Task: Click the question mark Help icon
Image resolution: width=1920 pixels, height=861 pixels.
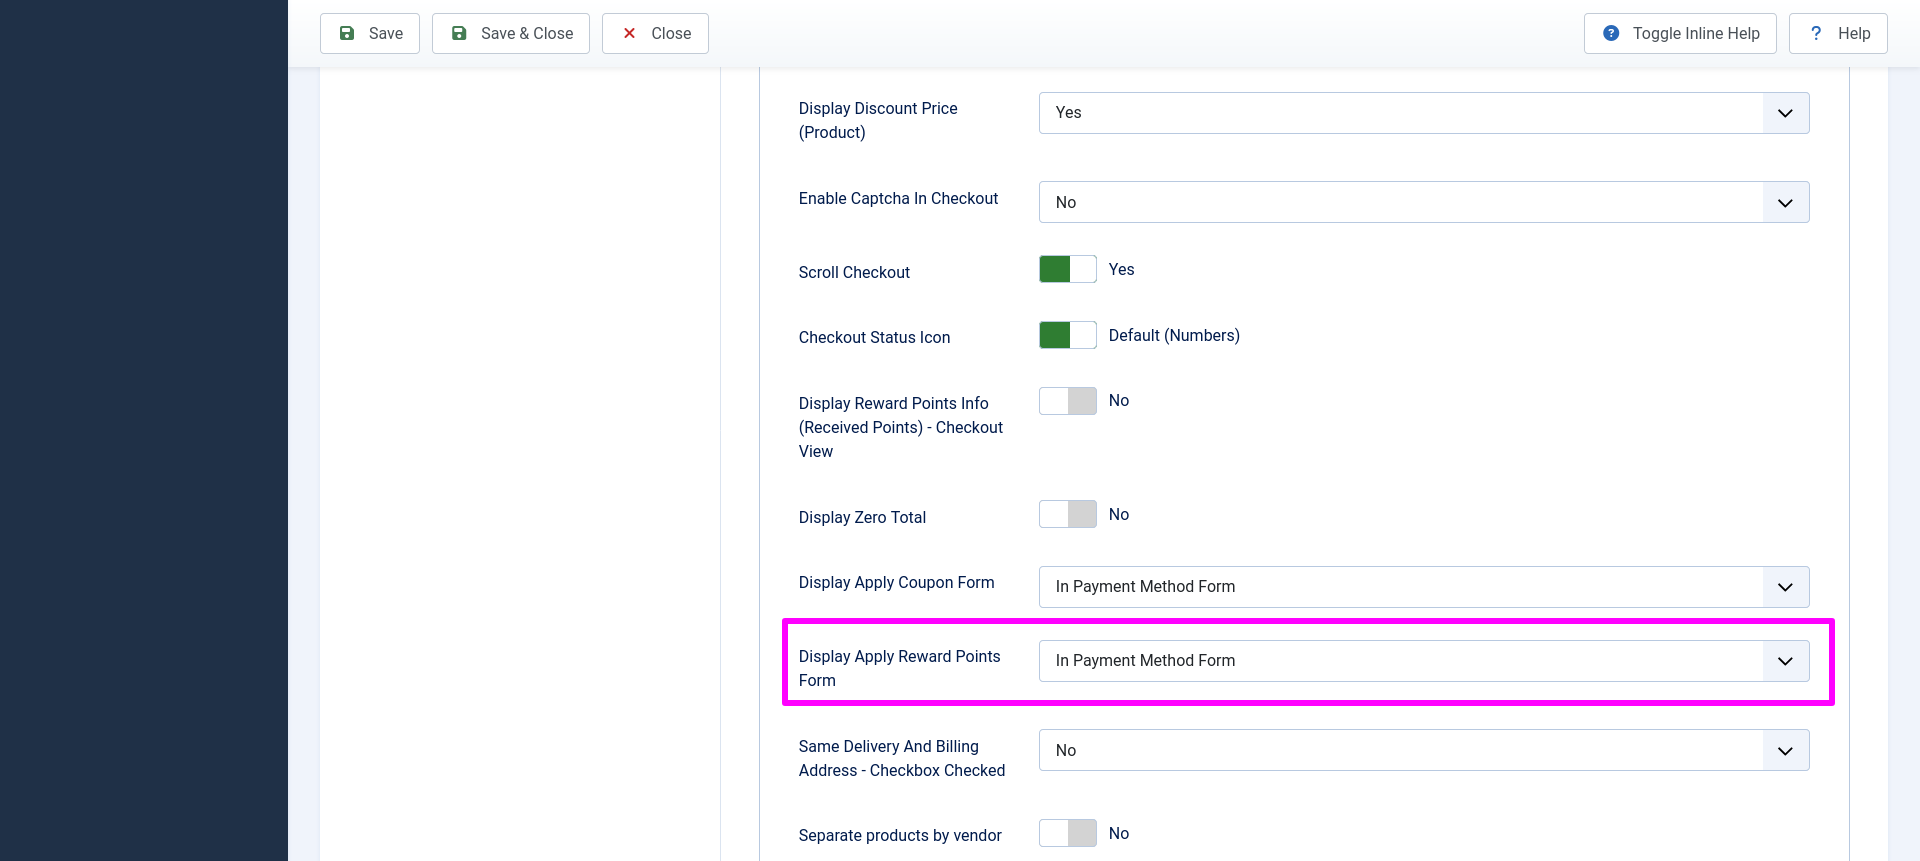Action: pyautogui.click(x=1816, y=33)
